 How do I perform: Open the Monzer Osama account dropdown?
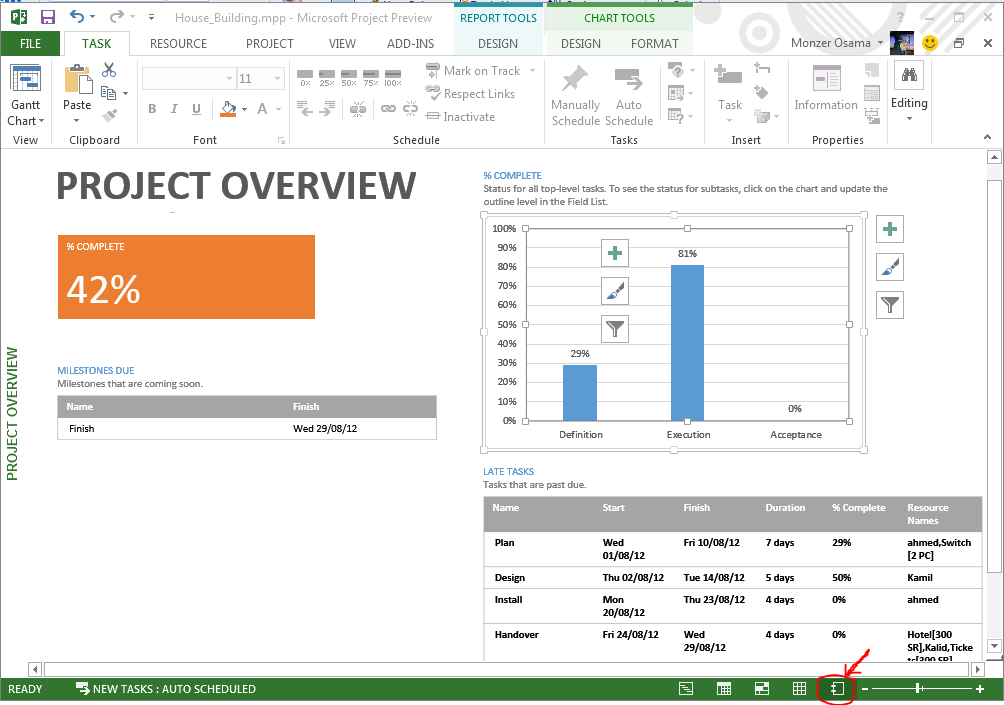pos(880,43)
